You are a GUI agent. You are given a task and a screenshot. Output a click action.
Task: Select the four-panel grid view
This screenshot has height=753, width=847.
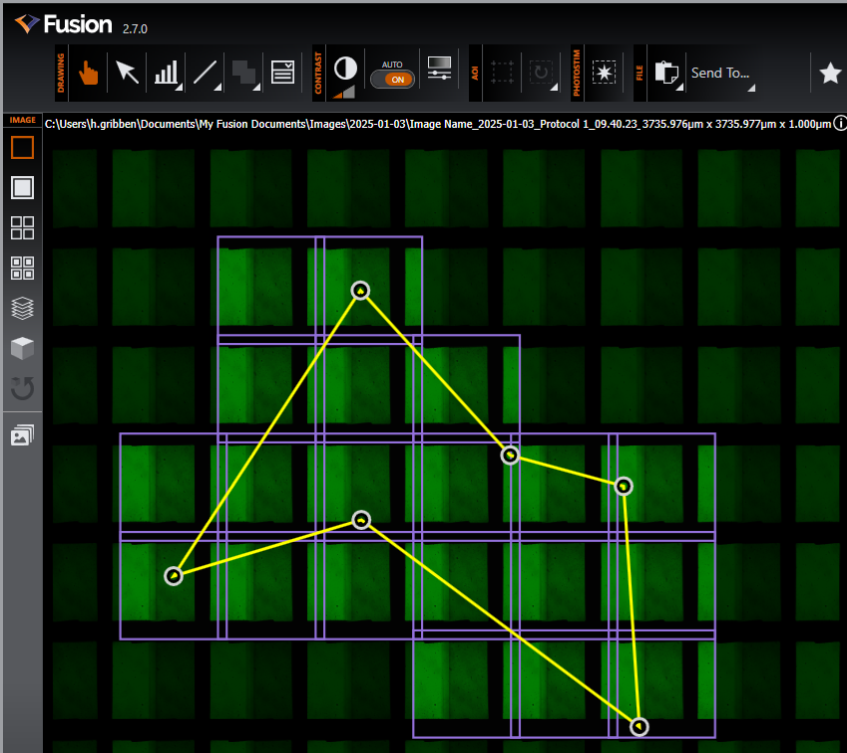[x=22, y=227]
